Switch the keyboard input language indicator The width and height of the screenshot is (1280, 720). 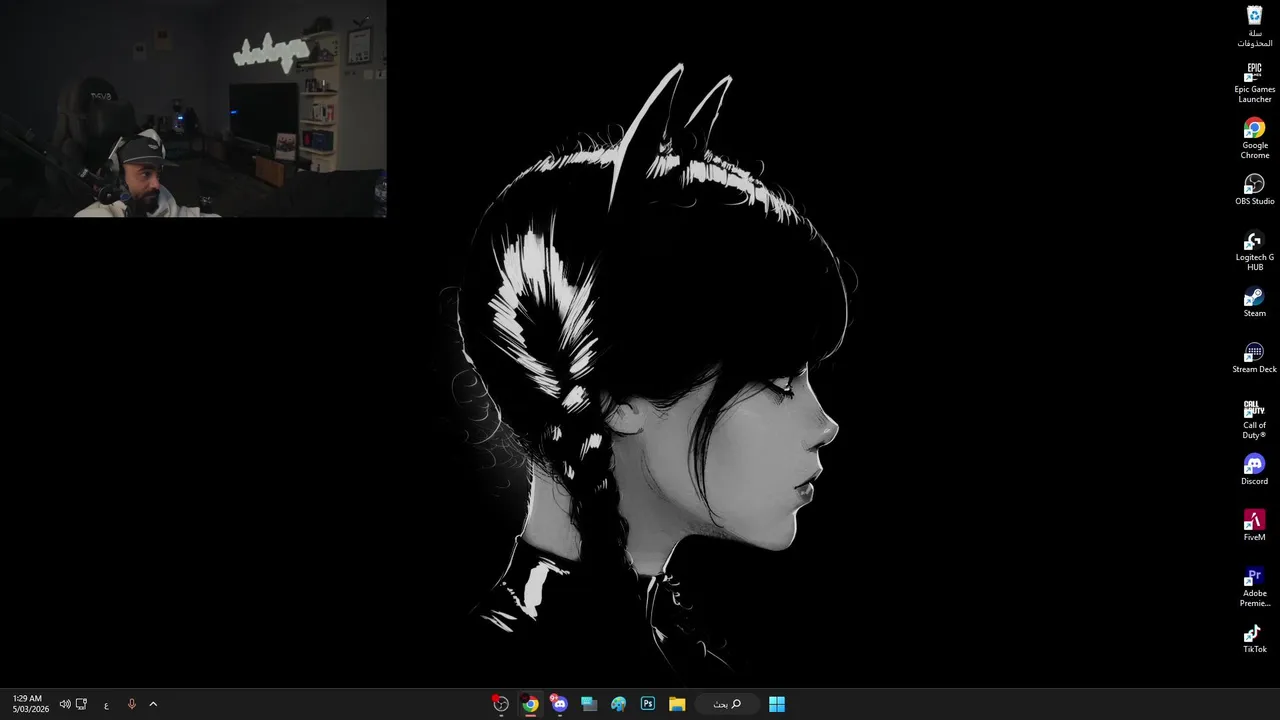pyautogui.click(x=106, y=704)
